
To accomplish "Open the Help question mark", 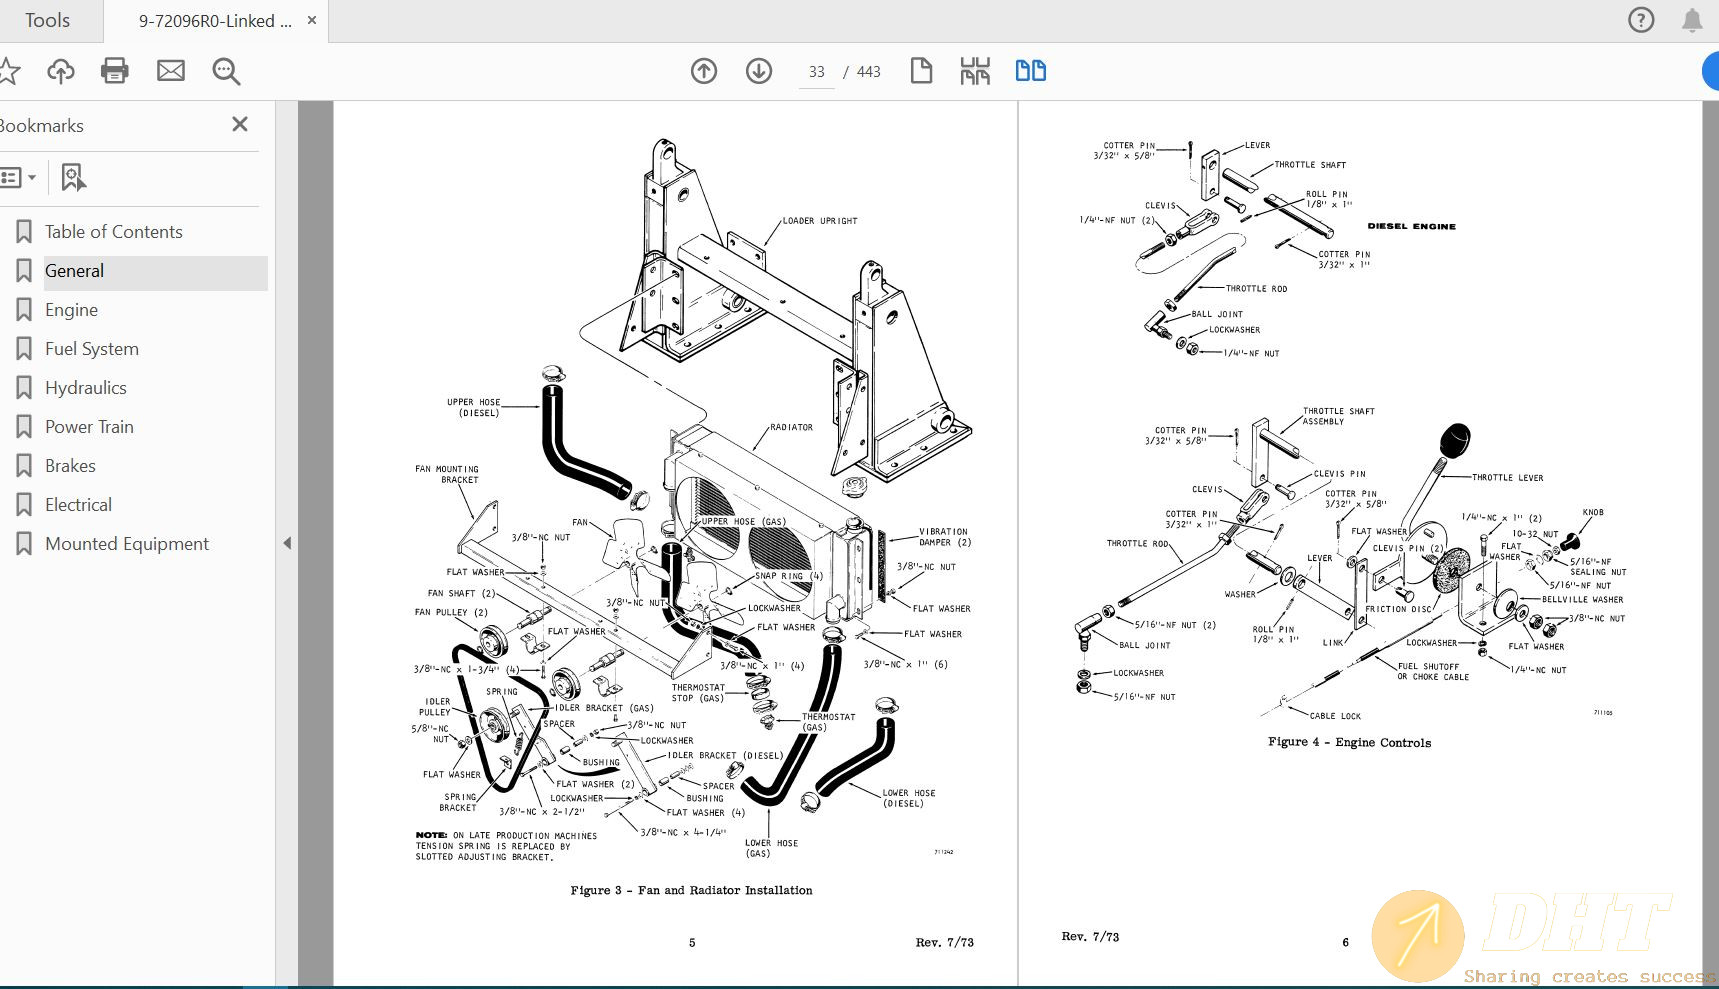I will [x=1640, y=19].
